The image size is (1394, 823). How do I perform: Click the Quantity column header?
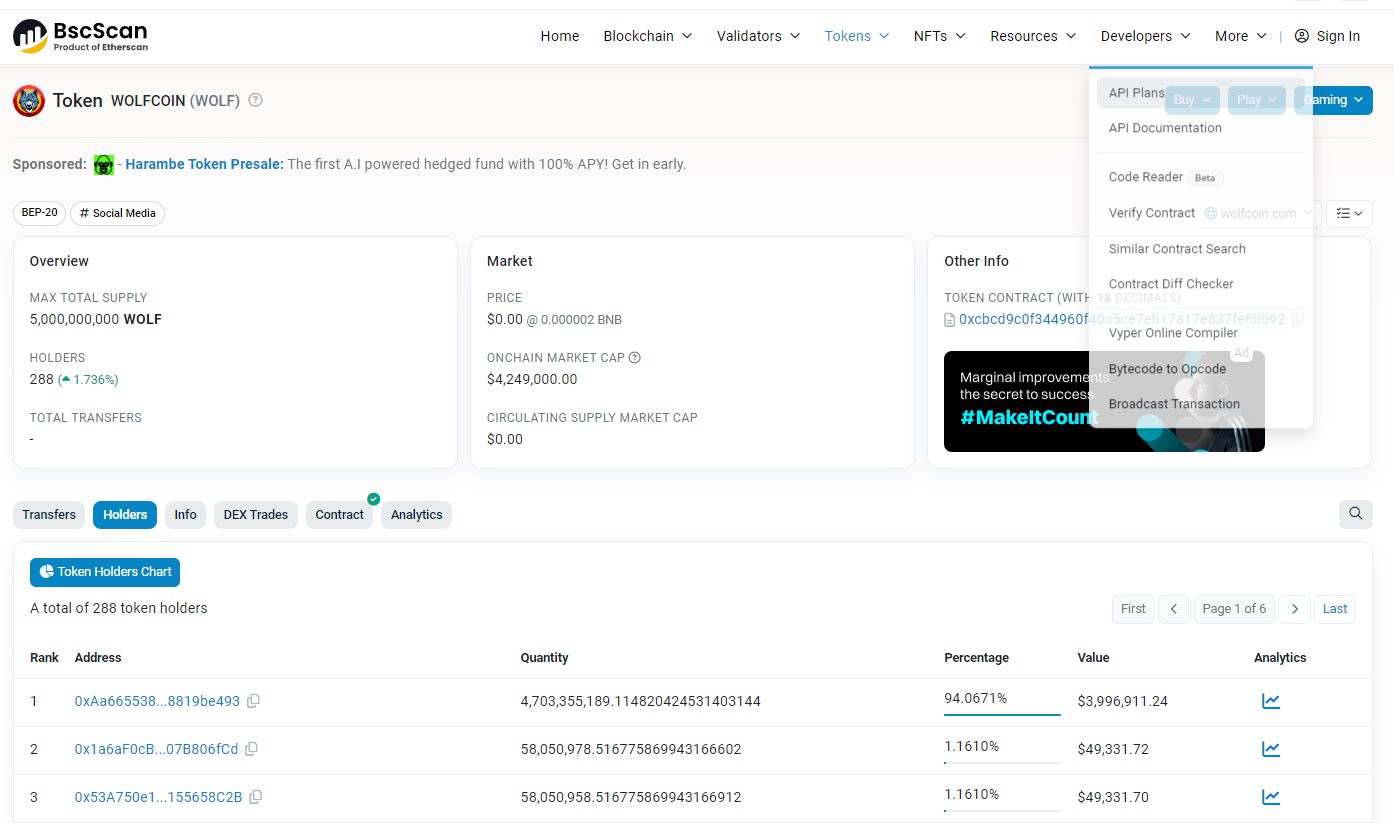(x=544, y=657)
